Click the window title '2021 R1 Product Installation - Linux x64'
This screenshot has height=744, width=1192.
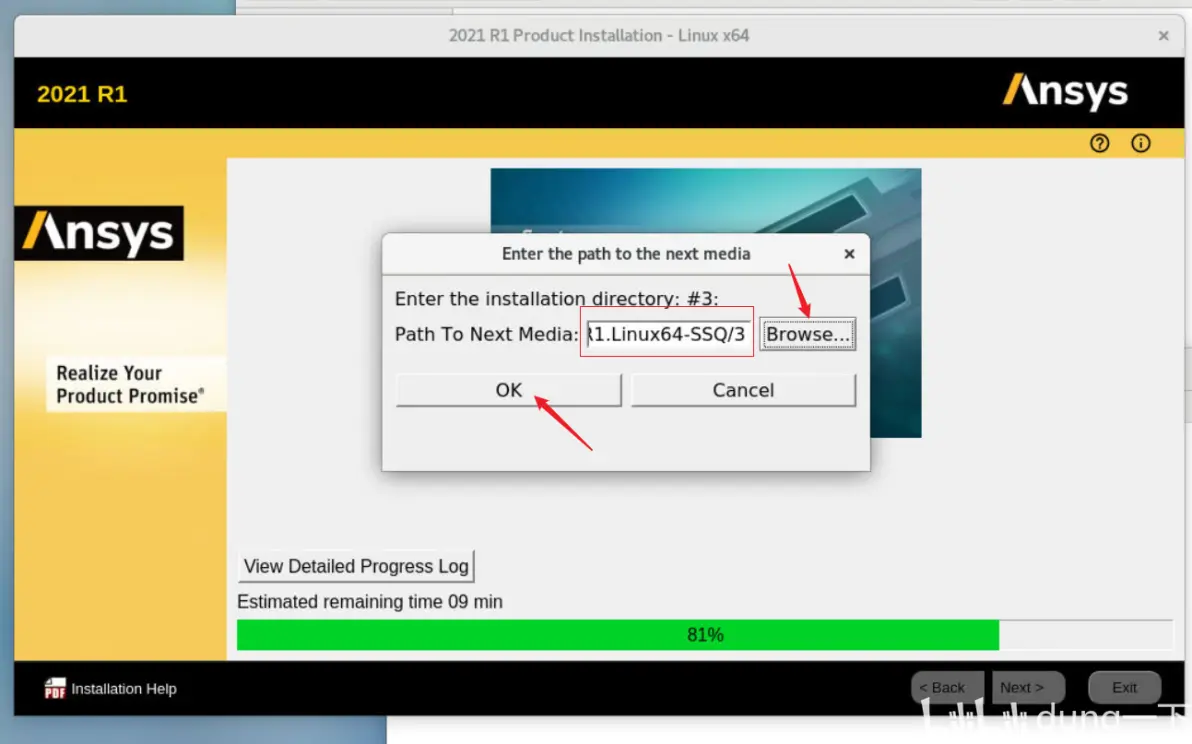(599, 36)
